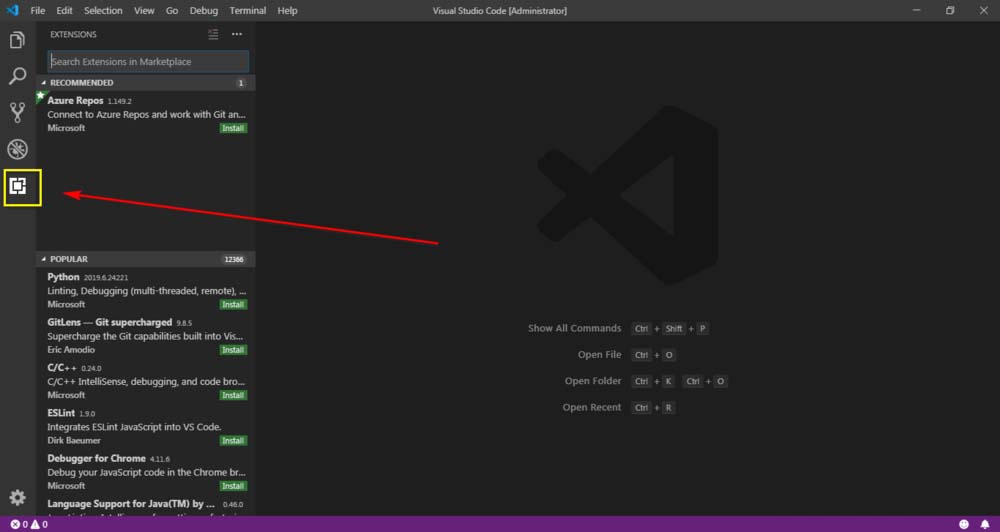Collapse the Popular extensions section
This screenshot has height=532, width=1000.
[x=68, y=259]
